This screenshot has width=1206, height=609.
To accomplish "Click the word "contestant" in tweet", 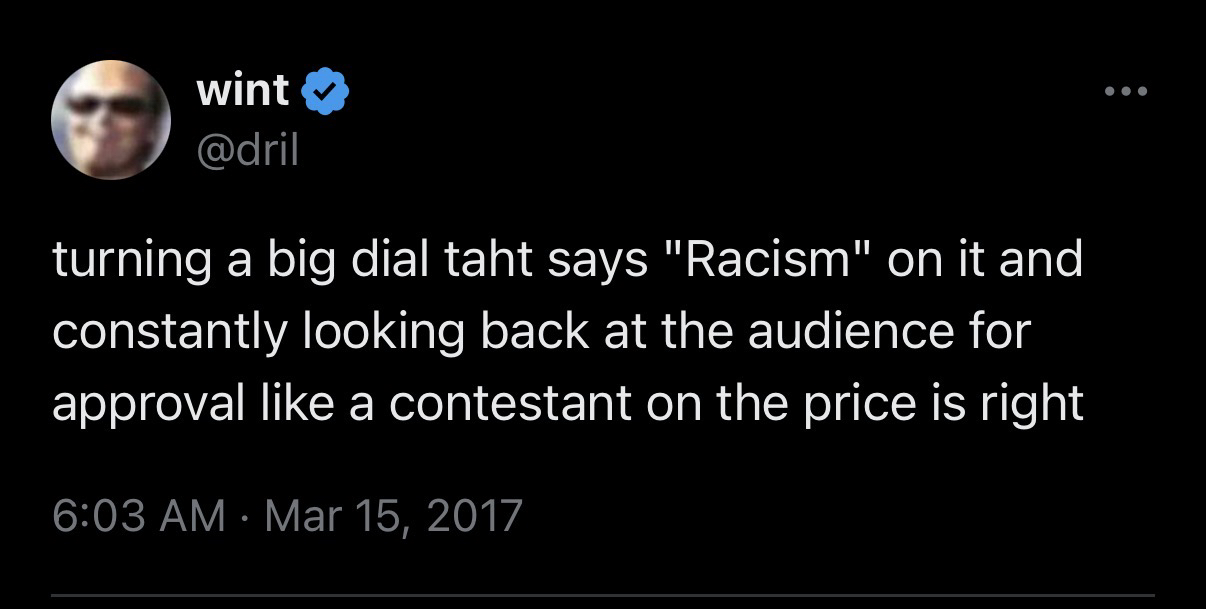I will click(x=502, y=403).
